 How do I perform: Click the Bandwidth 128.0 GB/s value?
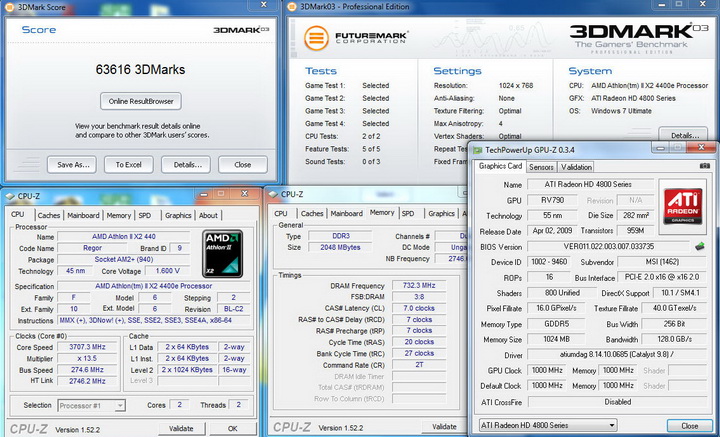pos(674,339)
